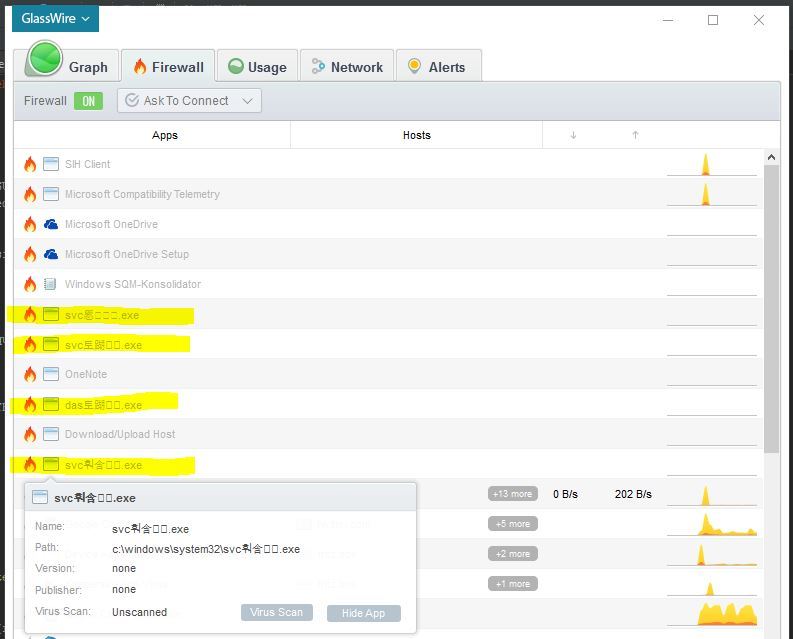This screenshot has height=639, width=793.
Task: Click the Microsoft OneDrive cloud icon
Action: pos(51,224)
